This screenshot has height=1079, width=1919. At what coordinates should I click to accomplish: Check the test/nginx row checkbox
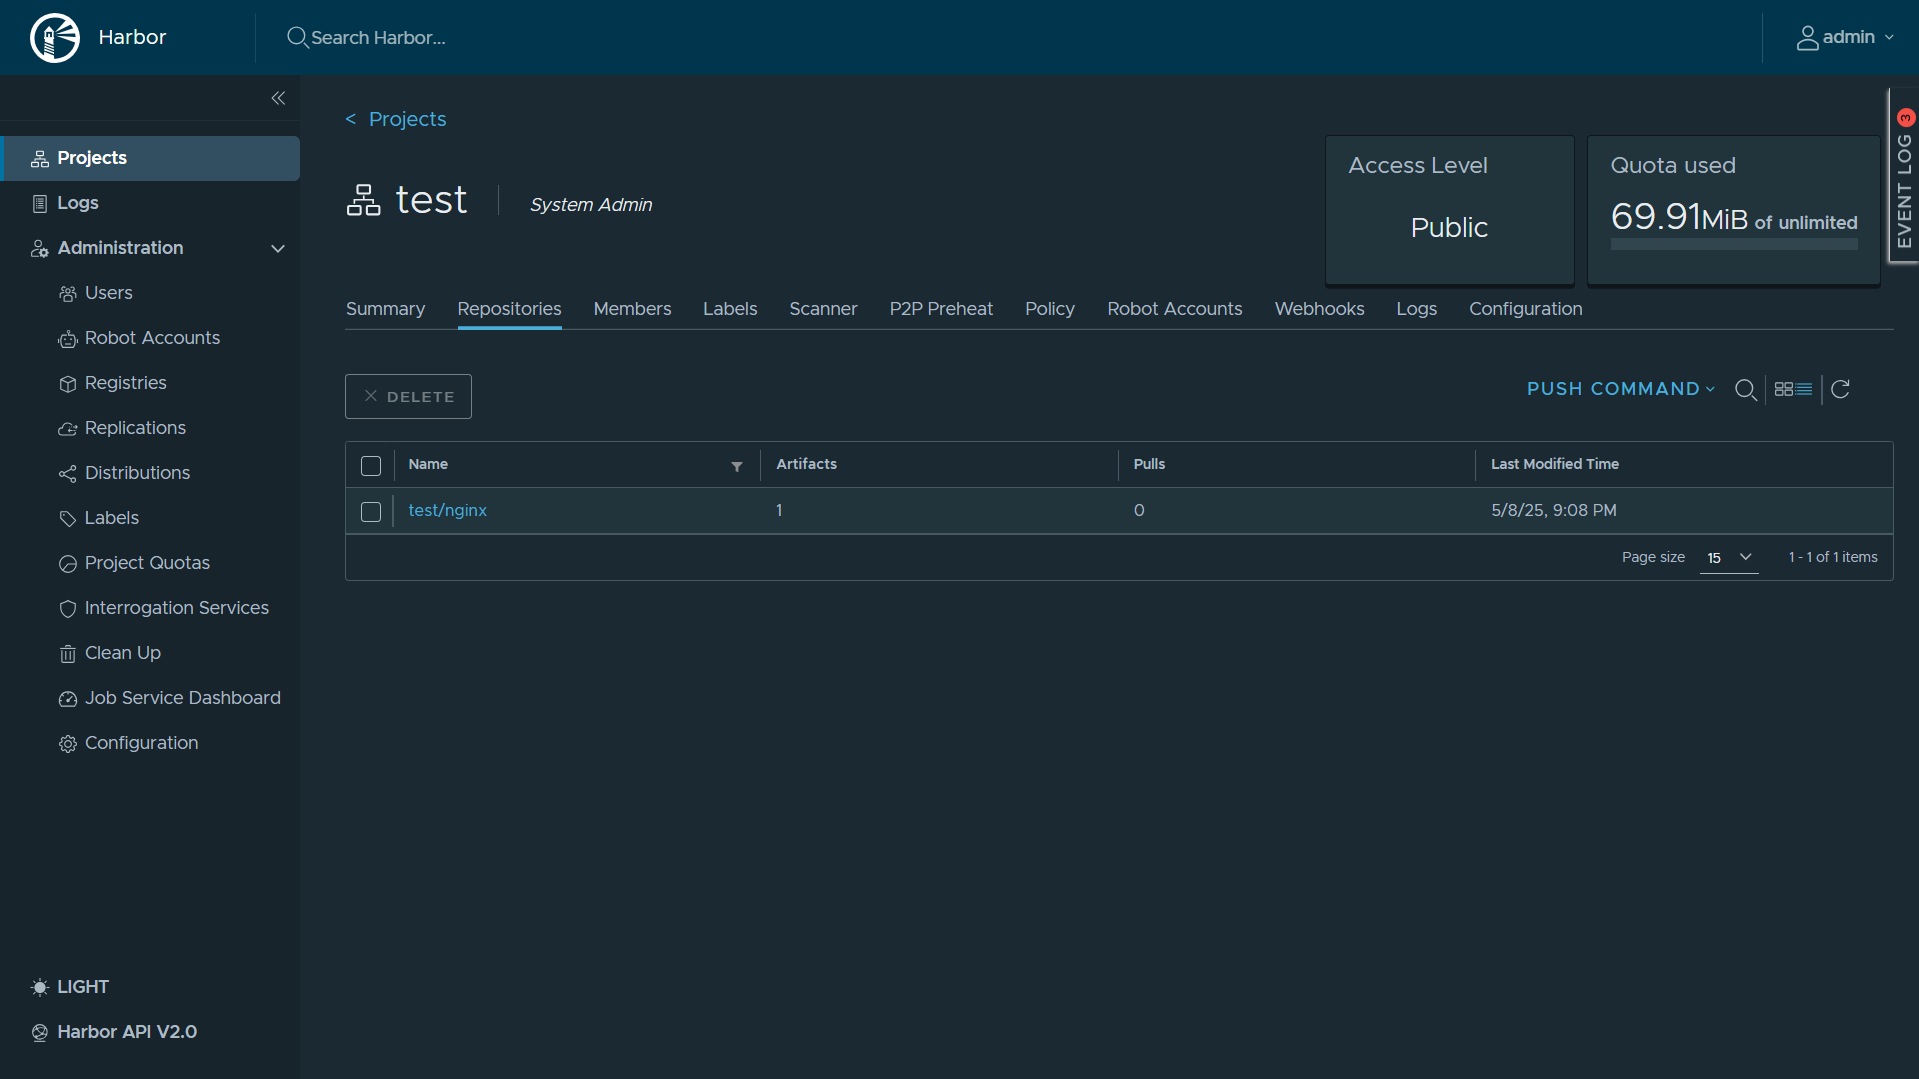371,512
